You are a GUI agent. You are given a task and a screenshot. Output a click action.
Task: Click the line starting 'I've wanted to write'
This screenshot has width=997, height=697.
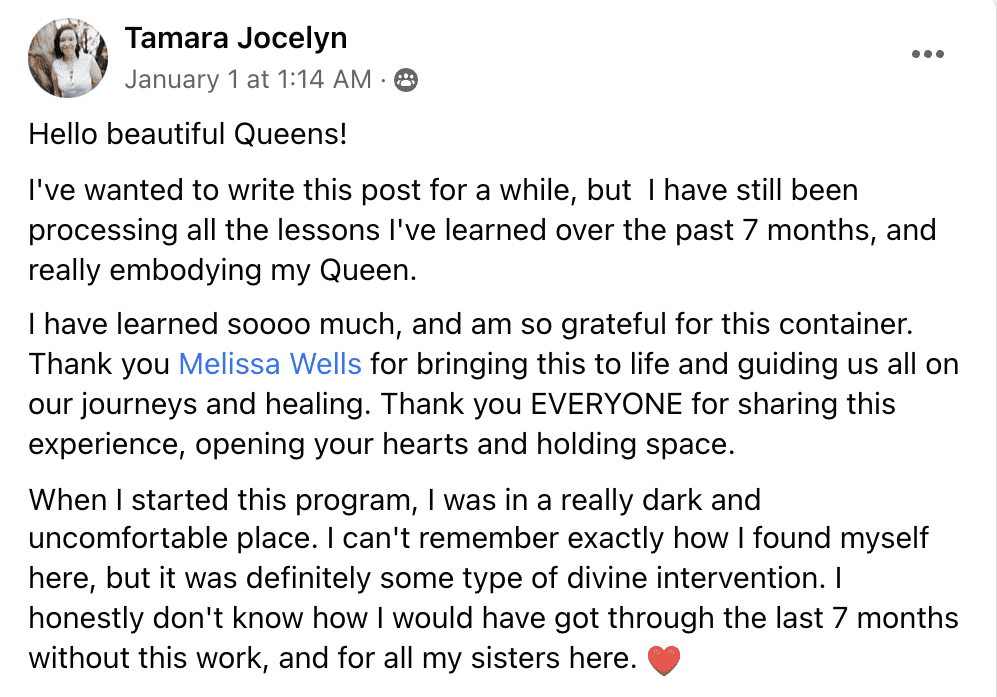[443, 190]
